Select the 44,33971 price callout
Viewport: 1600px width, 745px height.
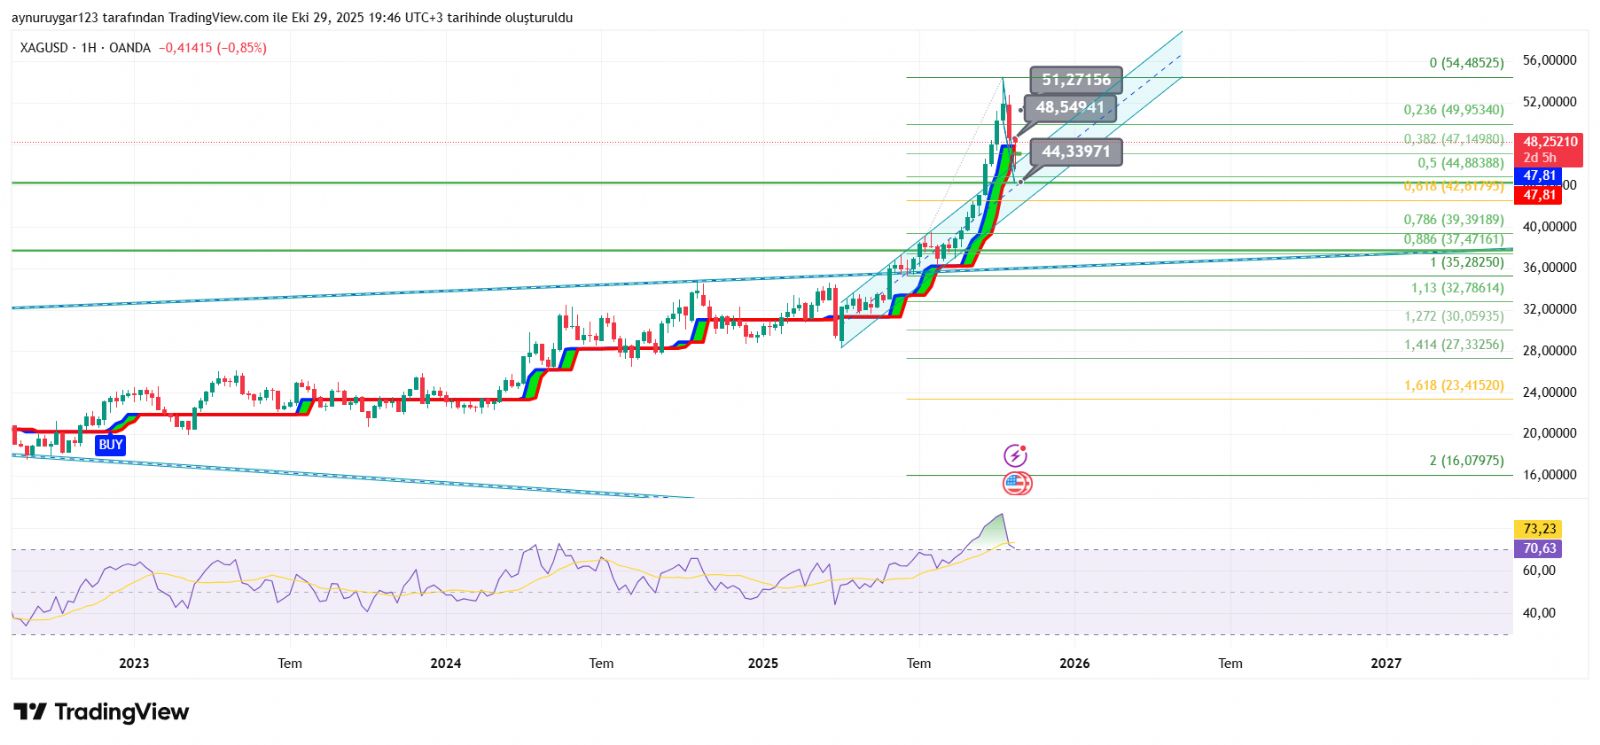[1076, 152]
